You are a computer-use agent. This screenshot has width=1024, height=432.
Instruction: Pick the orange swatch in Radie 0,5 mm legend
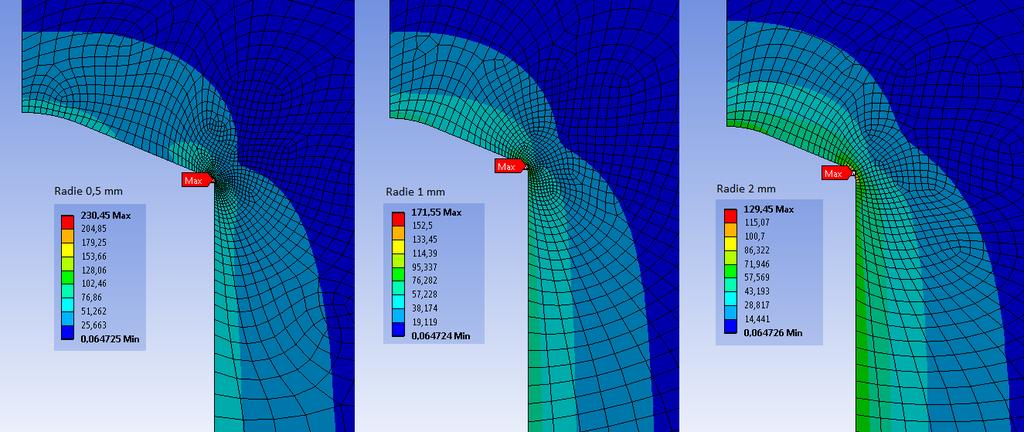tap(67, 236)
